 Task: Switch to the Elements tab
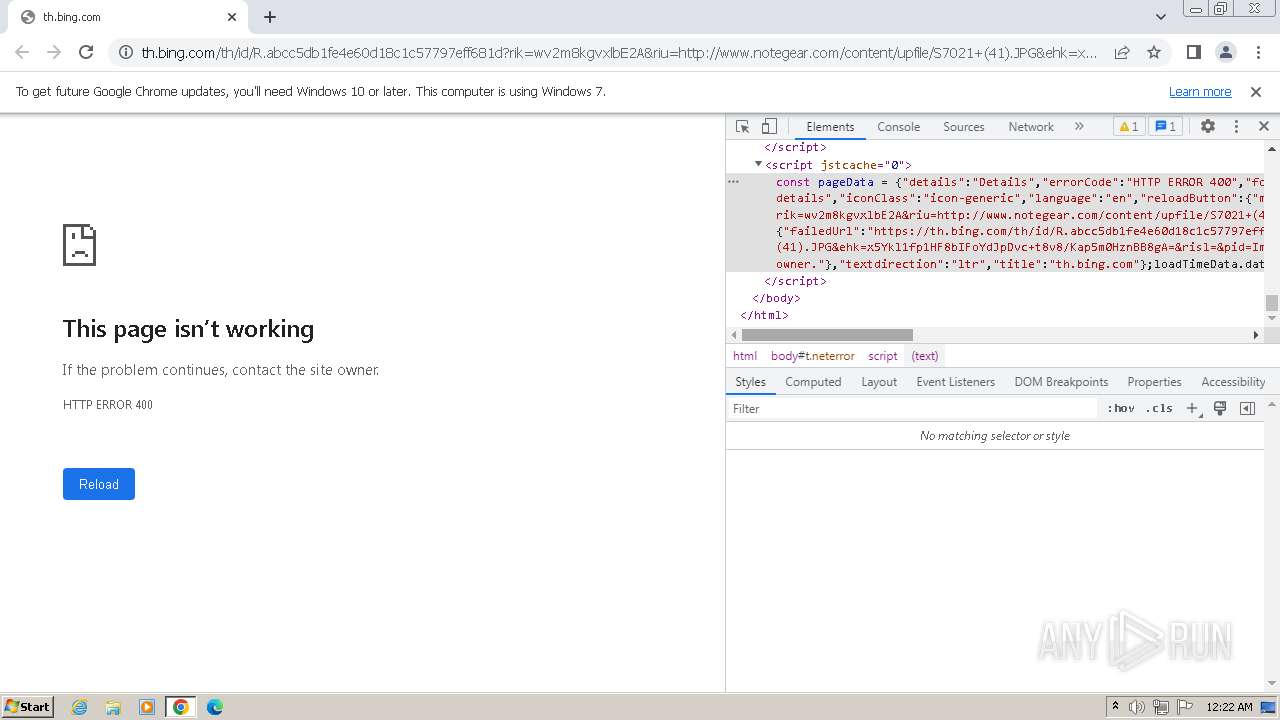point(830,127)
